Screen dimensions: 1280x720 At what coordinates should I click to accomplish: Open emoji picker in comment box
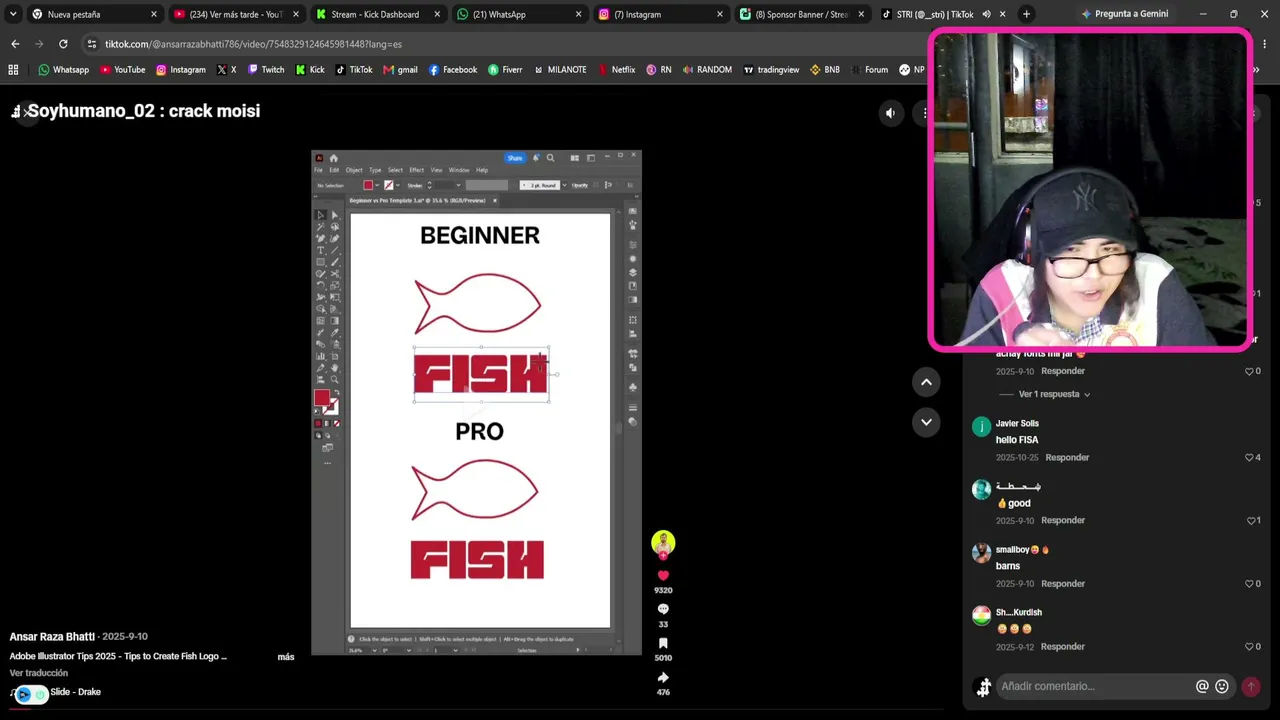click(1222, 687)
